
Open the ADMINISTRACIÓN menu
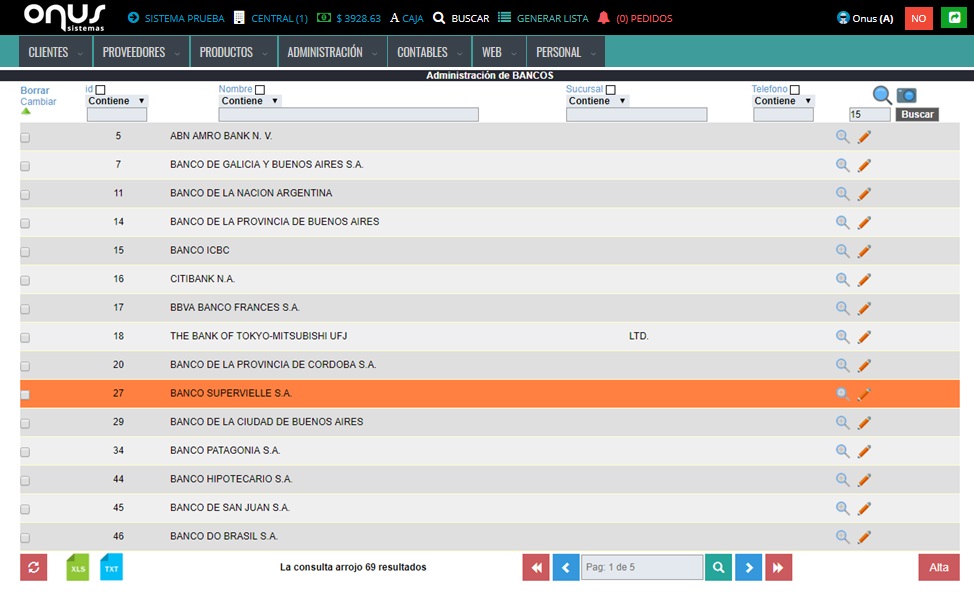(x=332, y=52)
